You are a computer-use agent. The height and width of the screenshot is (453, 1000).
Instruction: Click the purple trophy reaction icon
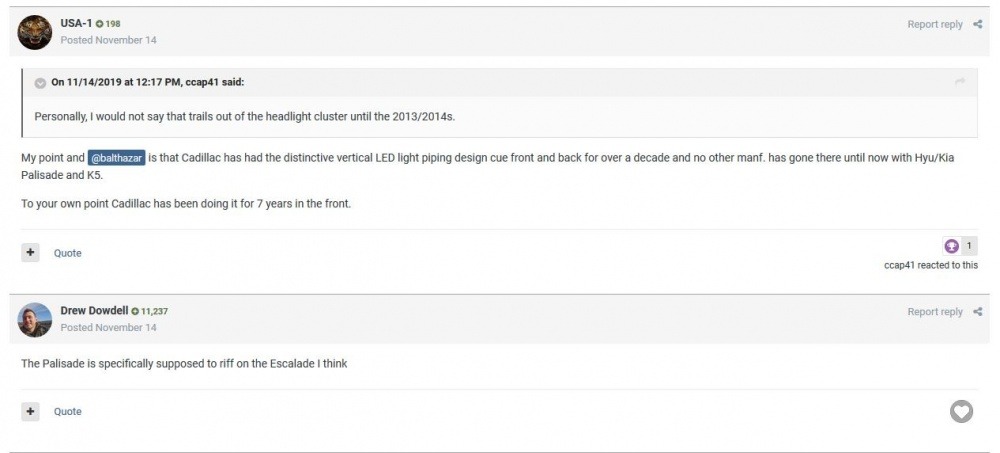point(951,246)
